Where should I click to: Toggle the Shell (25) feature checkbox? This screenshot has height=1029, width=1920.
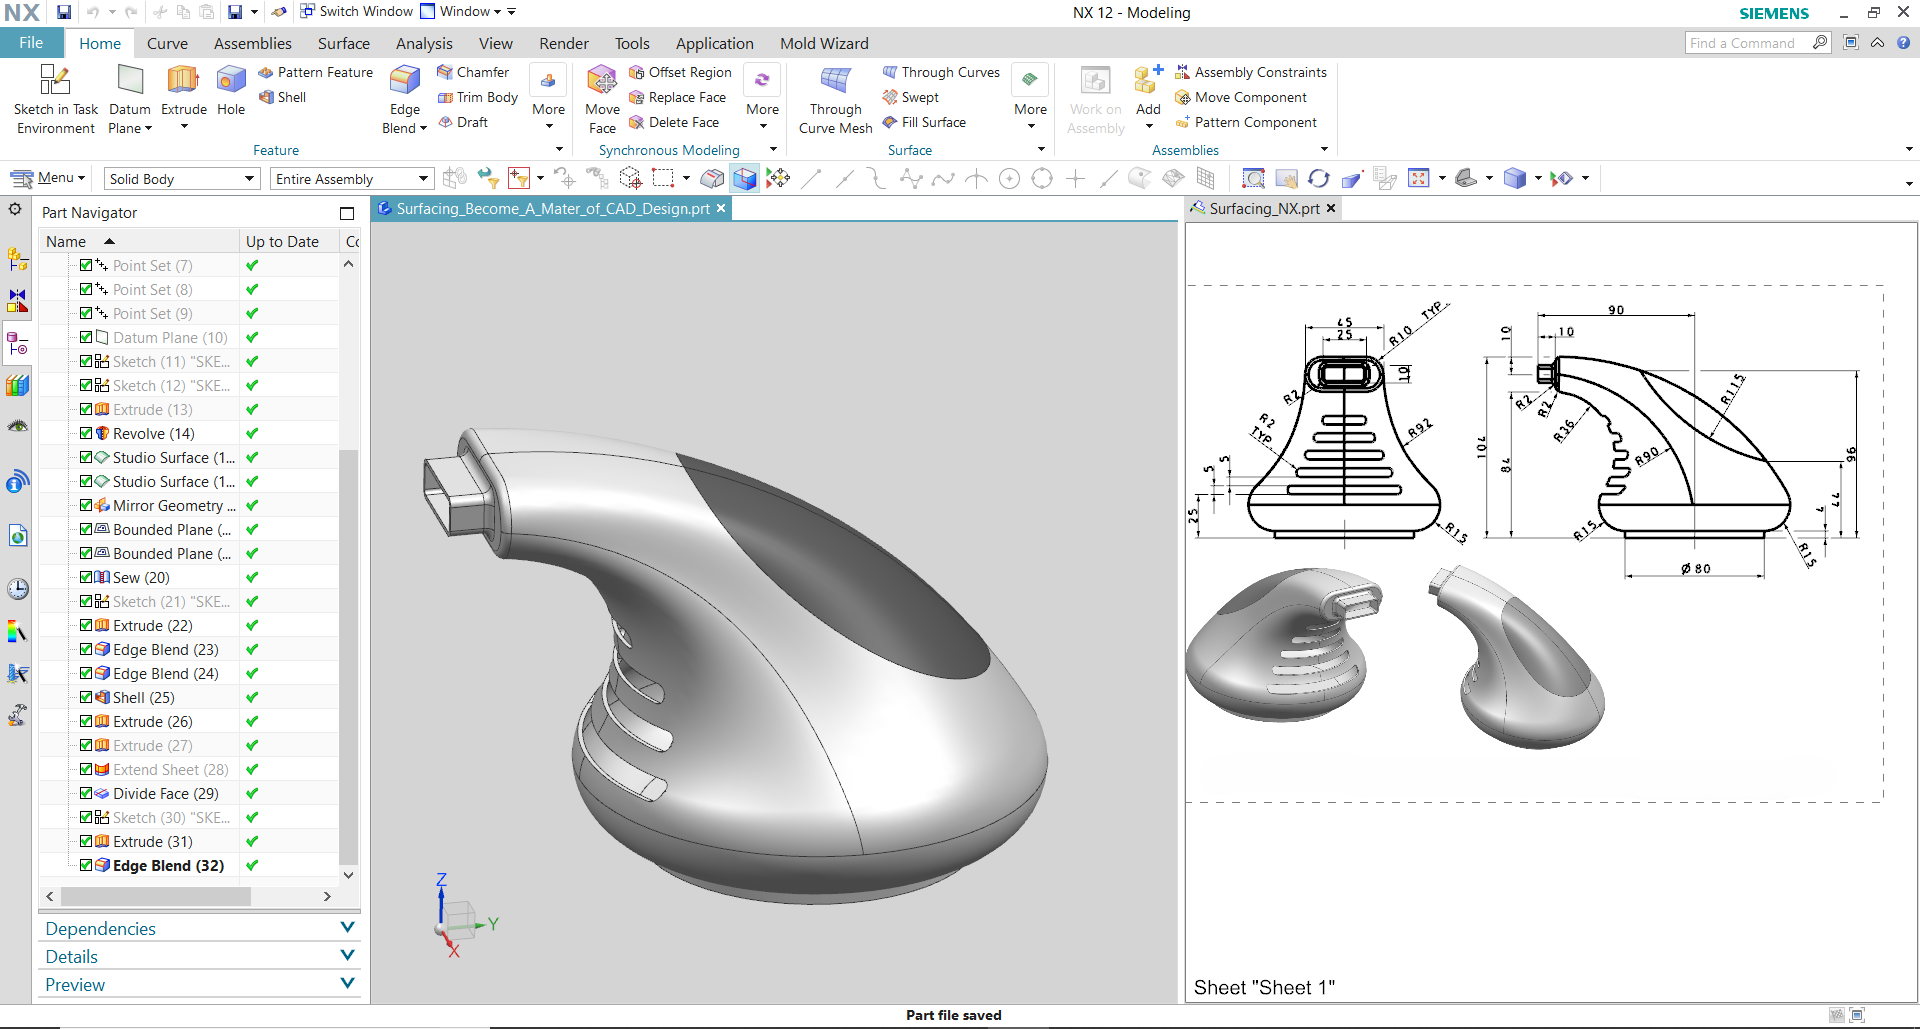click(x=86, y=698)
